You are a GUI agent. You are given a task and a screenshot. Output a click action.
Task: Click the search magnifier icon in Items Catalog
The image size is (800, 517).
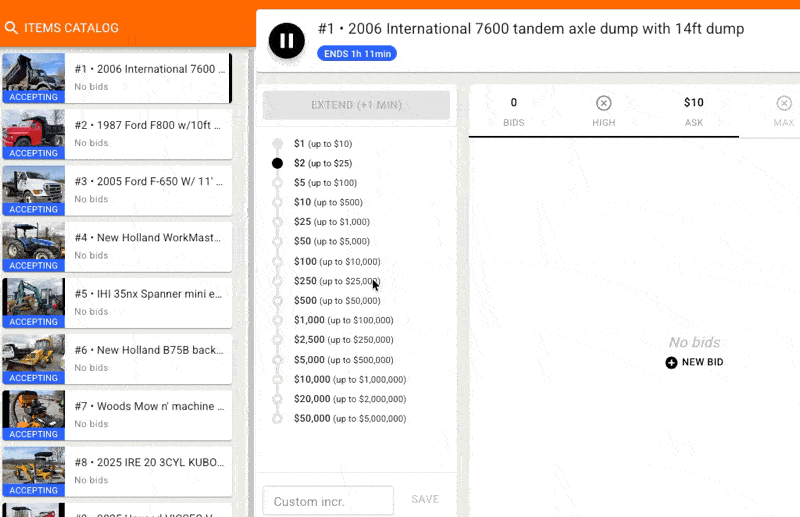[11, 28]
